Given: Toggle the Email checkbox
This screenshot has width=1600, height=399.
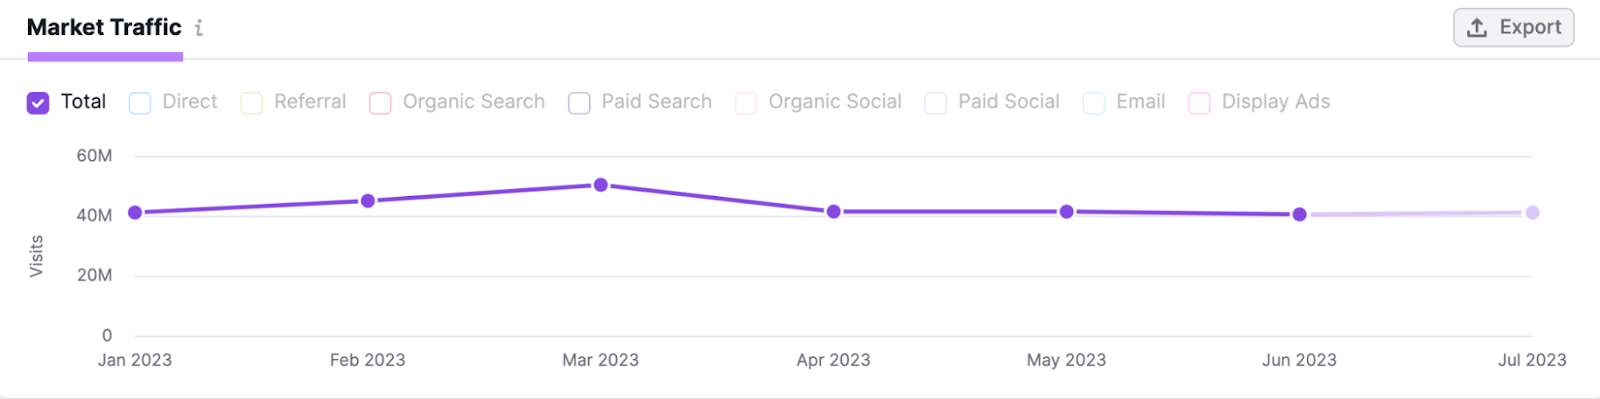Looking at the screenshot, I should pyautogui.click(x=1094, y=102).
